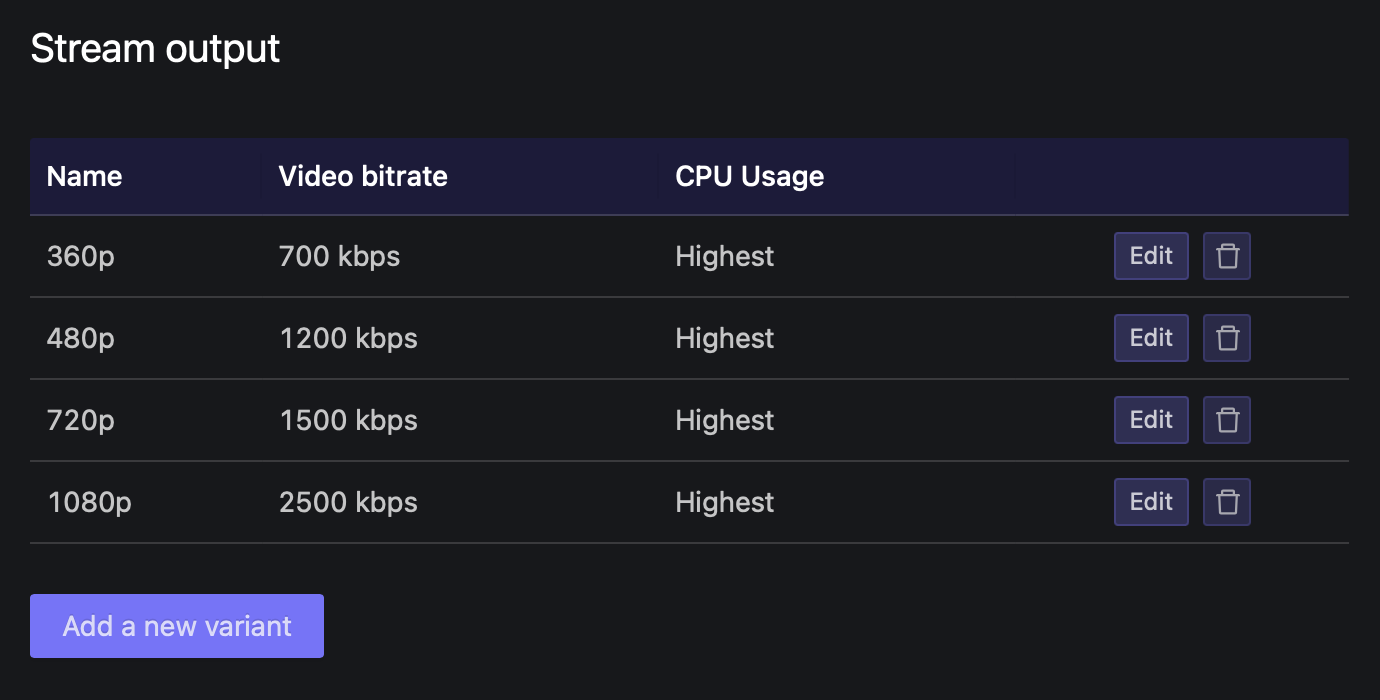Edit the 720p stream variant
The image size is (1380, 700).
click(x=1151, y=420)
